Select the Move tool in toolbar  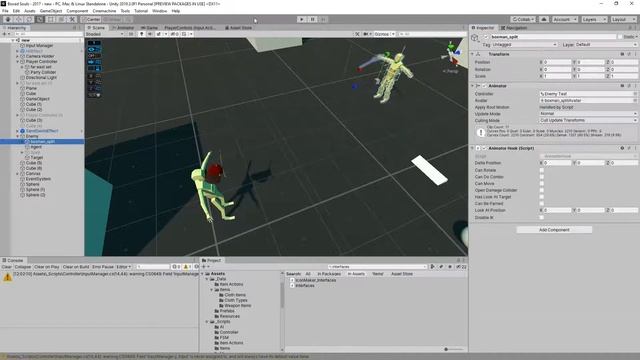pos(18,19)
